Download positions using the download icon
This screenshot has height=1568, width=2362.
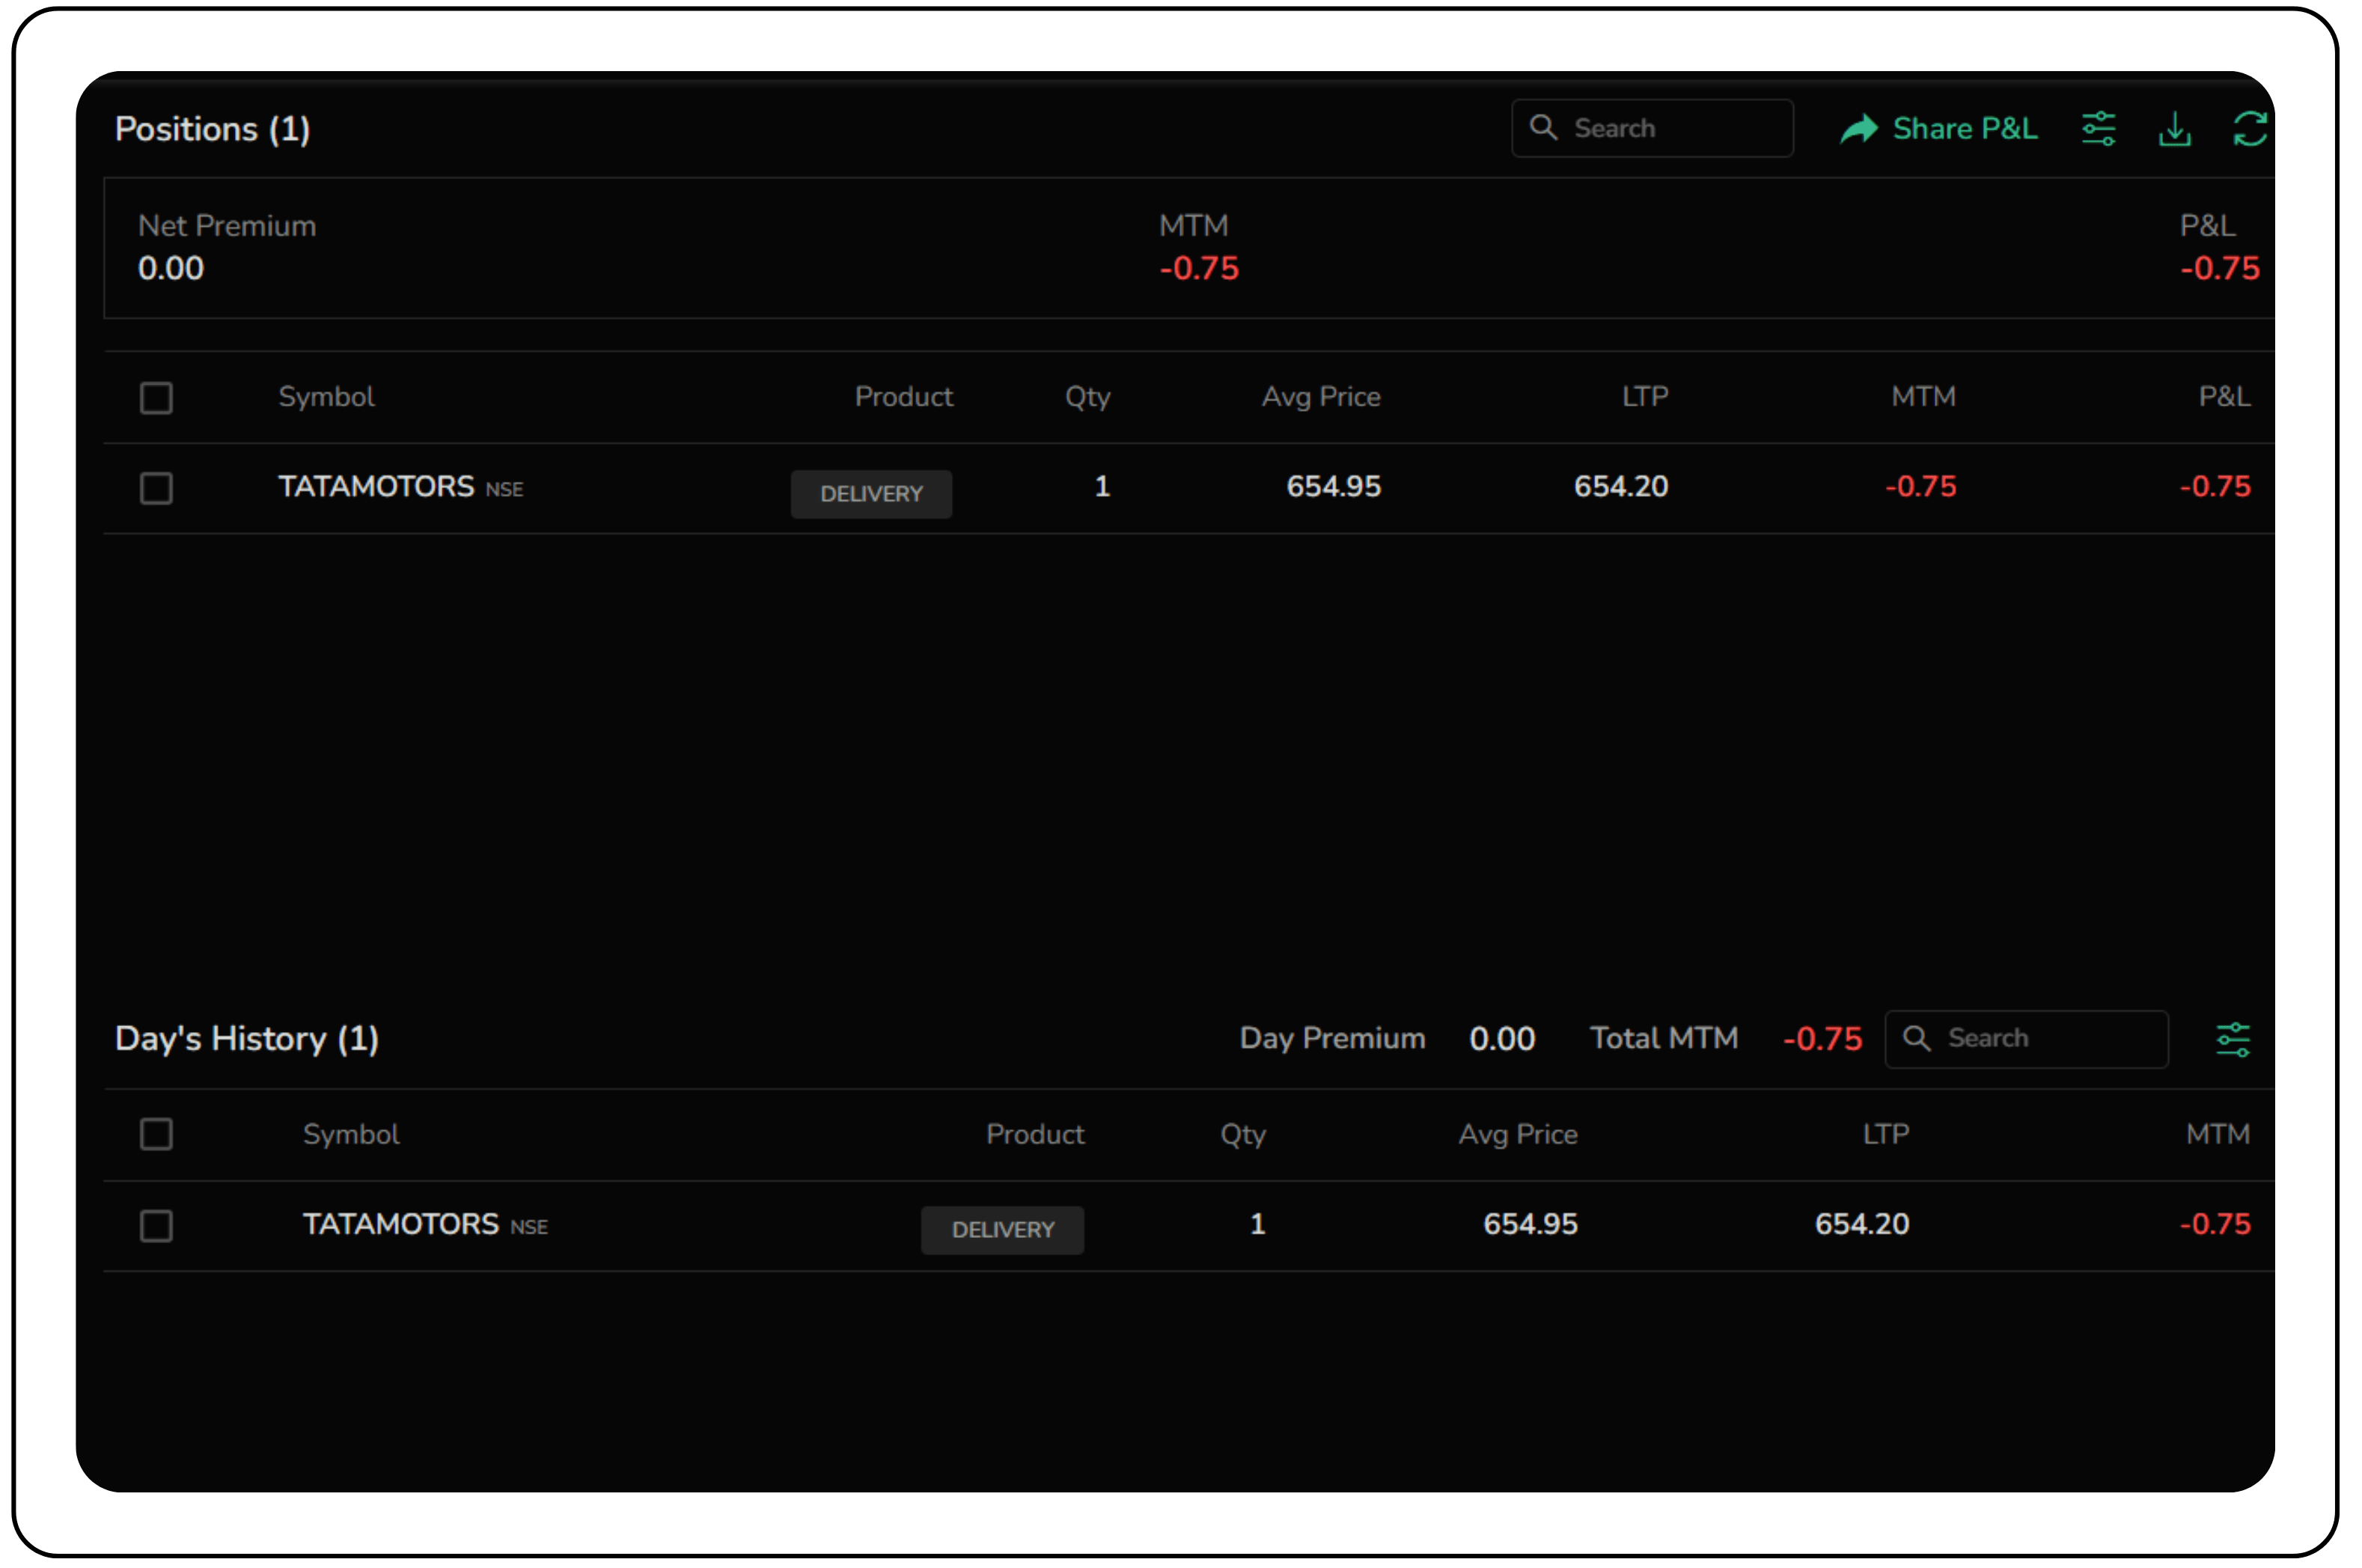click(2174, 129)
